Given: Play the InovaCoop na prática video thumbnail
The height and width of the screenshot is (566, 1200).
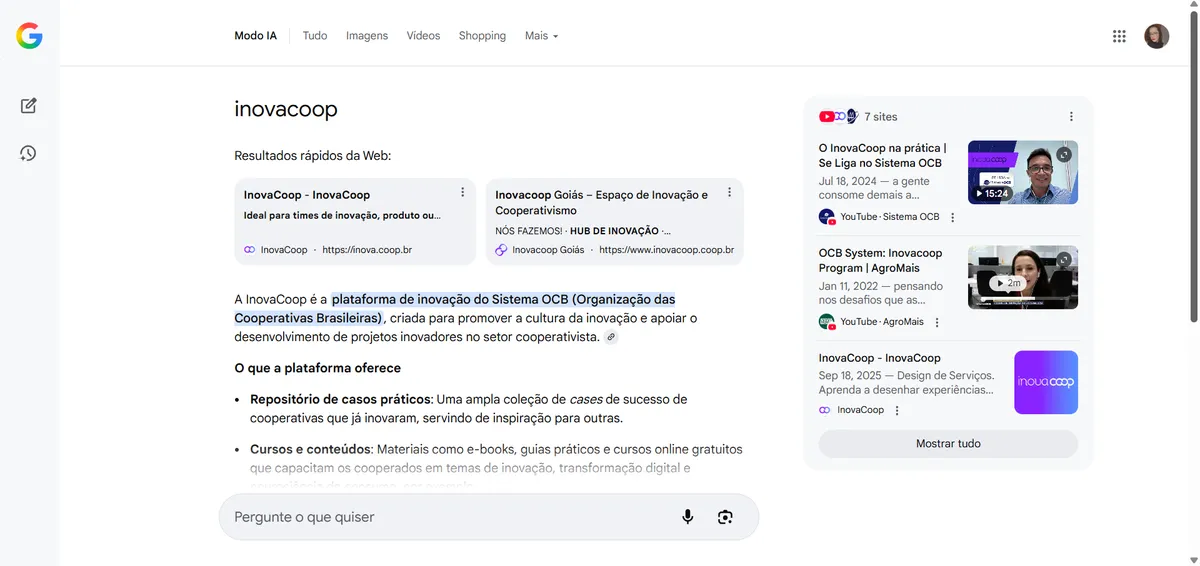Looking at the screenshot, I should pos(1022,173).
